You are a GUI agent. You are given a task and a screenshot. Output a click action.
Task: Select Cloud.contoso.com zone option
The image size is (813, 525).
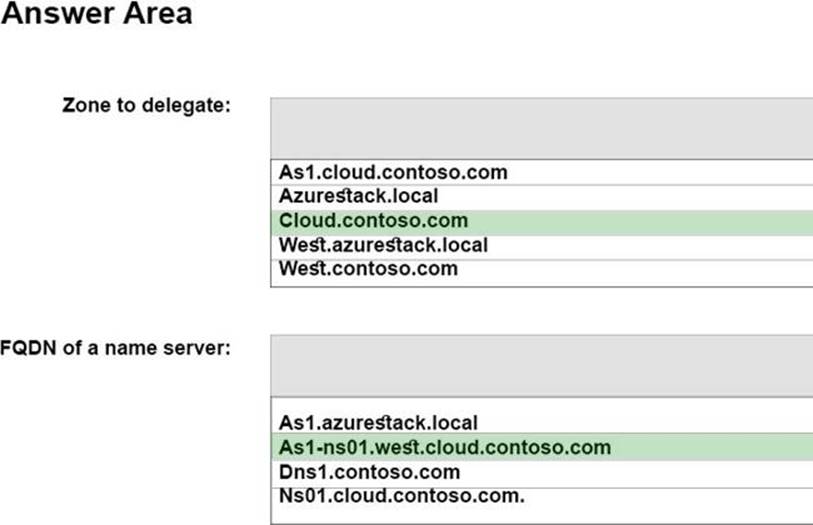(x=374, y=221)
